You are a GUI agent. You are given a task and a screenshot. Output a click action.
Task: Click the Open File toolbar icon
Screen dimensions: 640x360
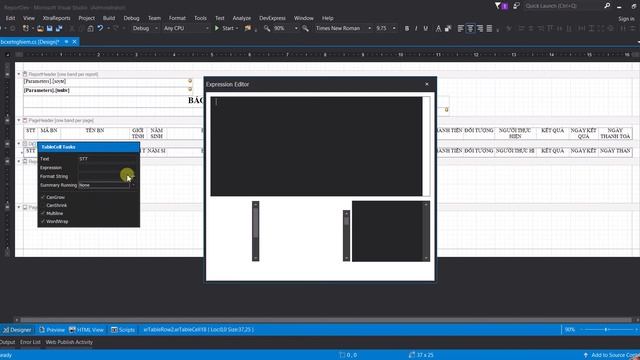click(40, 29)
